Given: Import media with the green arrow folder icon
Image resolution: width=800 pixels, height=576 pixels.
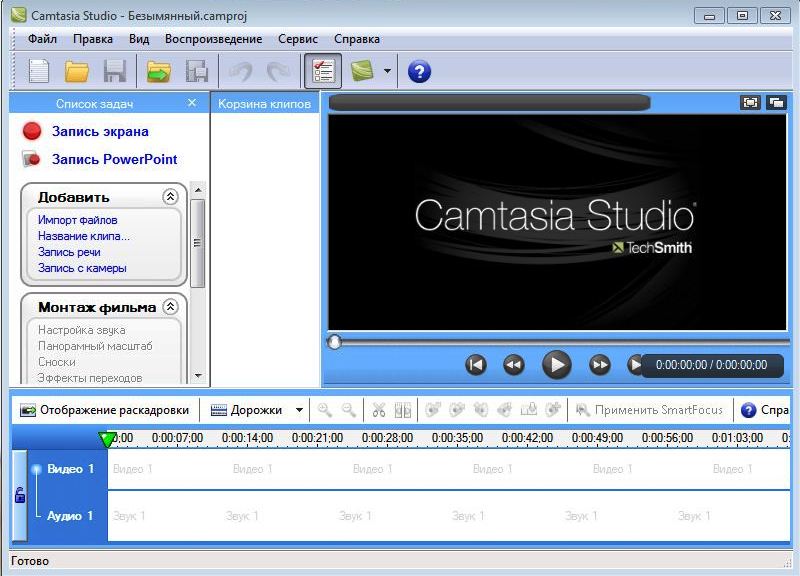Looking at the screenshot, I should point(159,71).
